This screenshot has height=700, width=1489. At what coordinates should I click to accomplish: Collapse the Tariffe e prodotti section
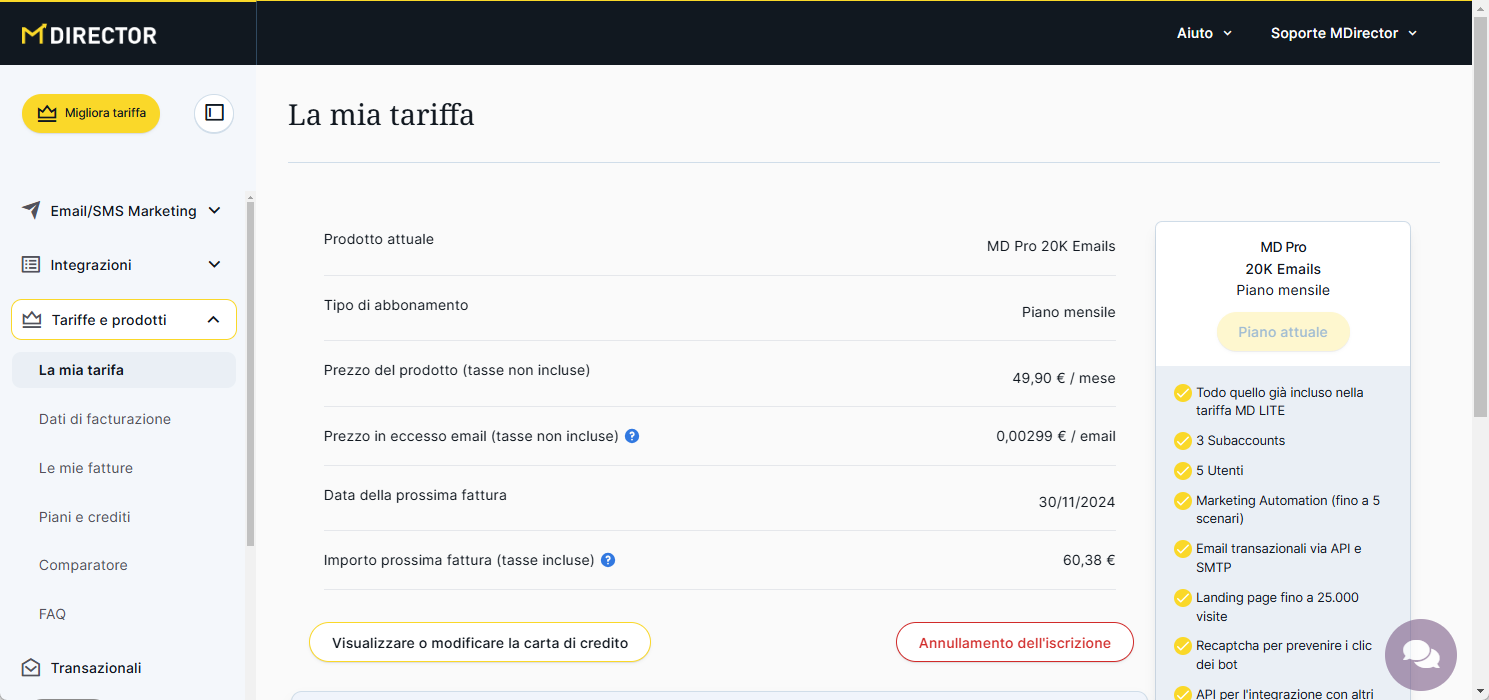pyautogui.click(x=213, y=320)
